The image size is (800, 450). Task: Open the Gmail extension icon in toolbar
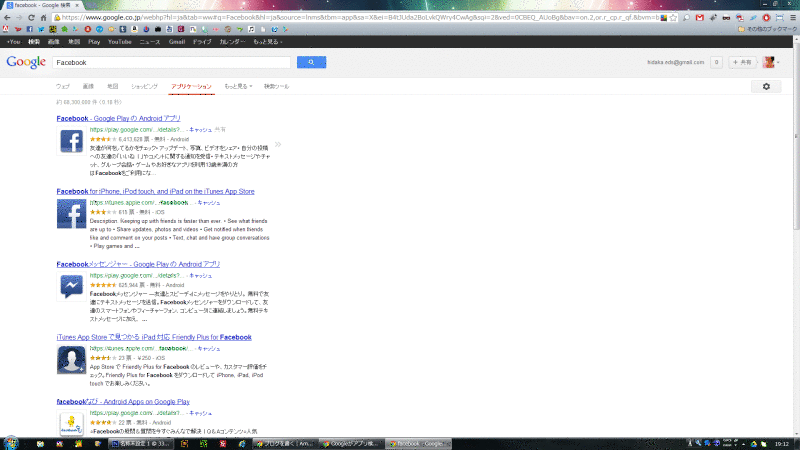pyautogui.click(x=699, y=17)
